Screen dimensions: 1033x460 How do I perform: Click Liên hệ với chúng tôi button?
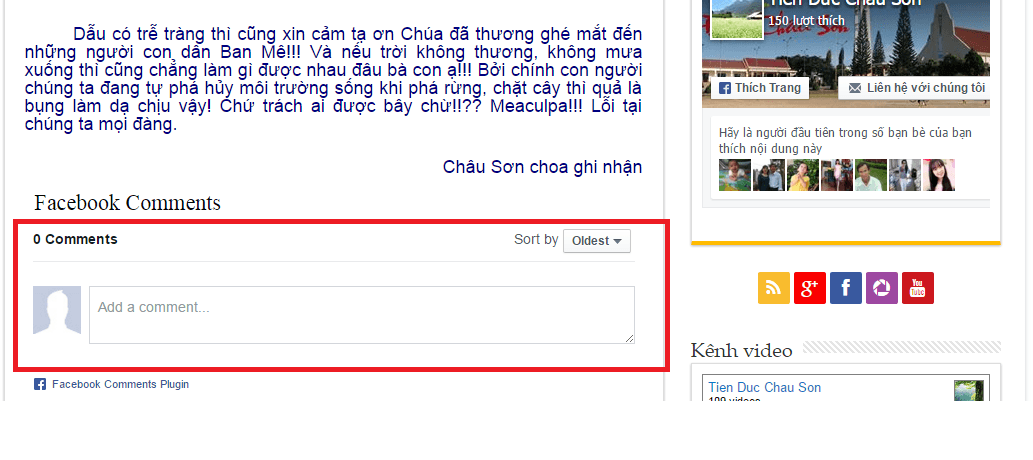[x=914, y=88]
